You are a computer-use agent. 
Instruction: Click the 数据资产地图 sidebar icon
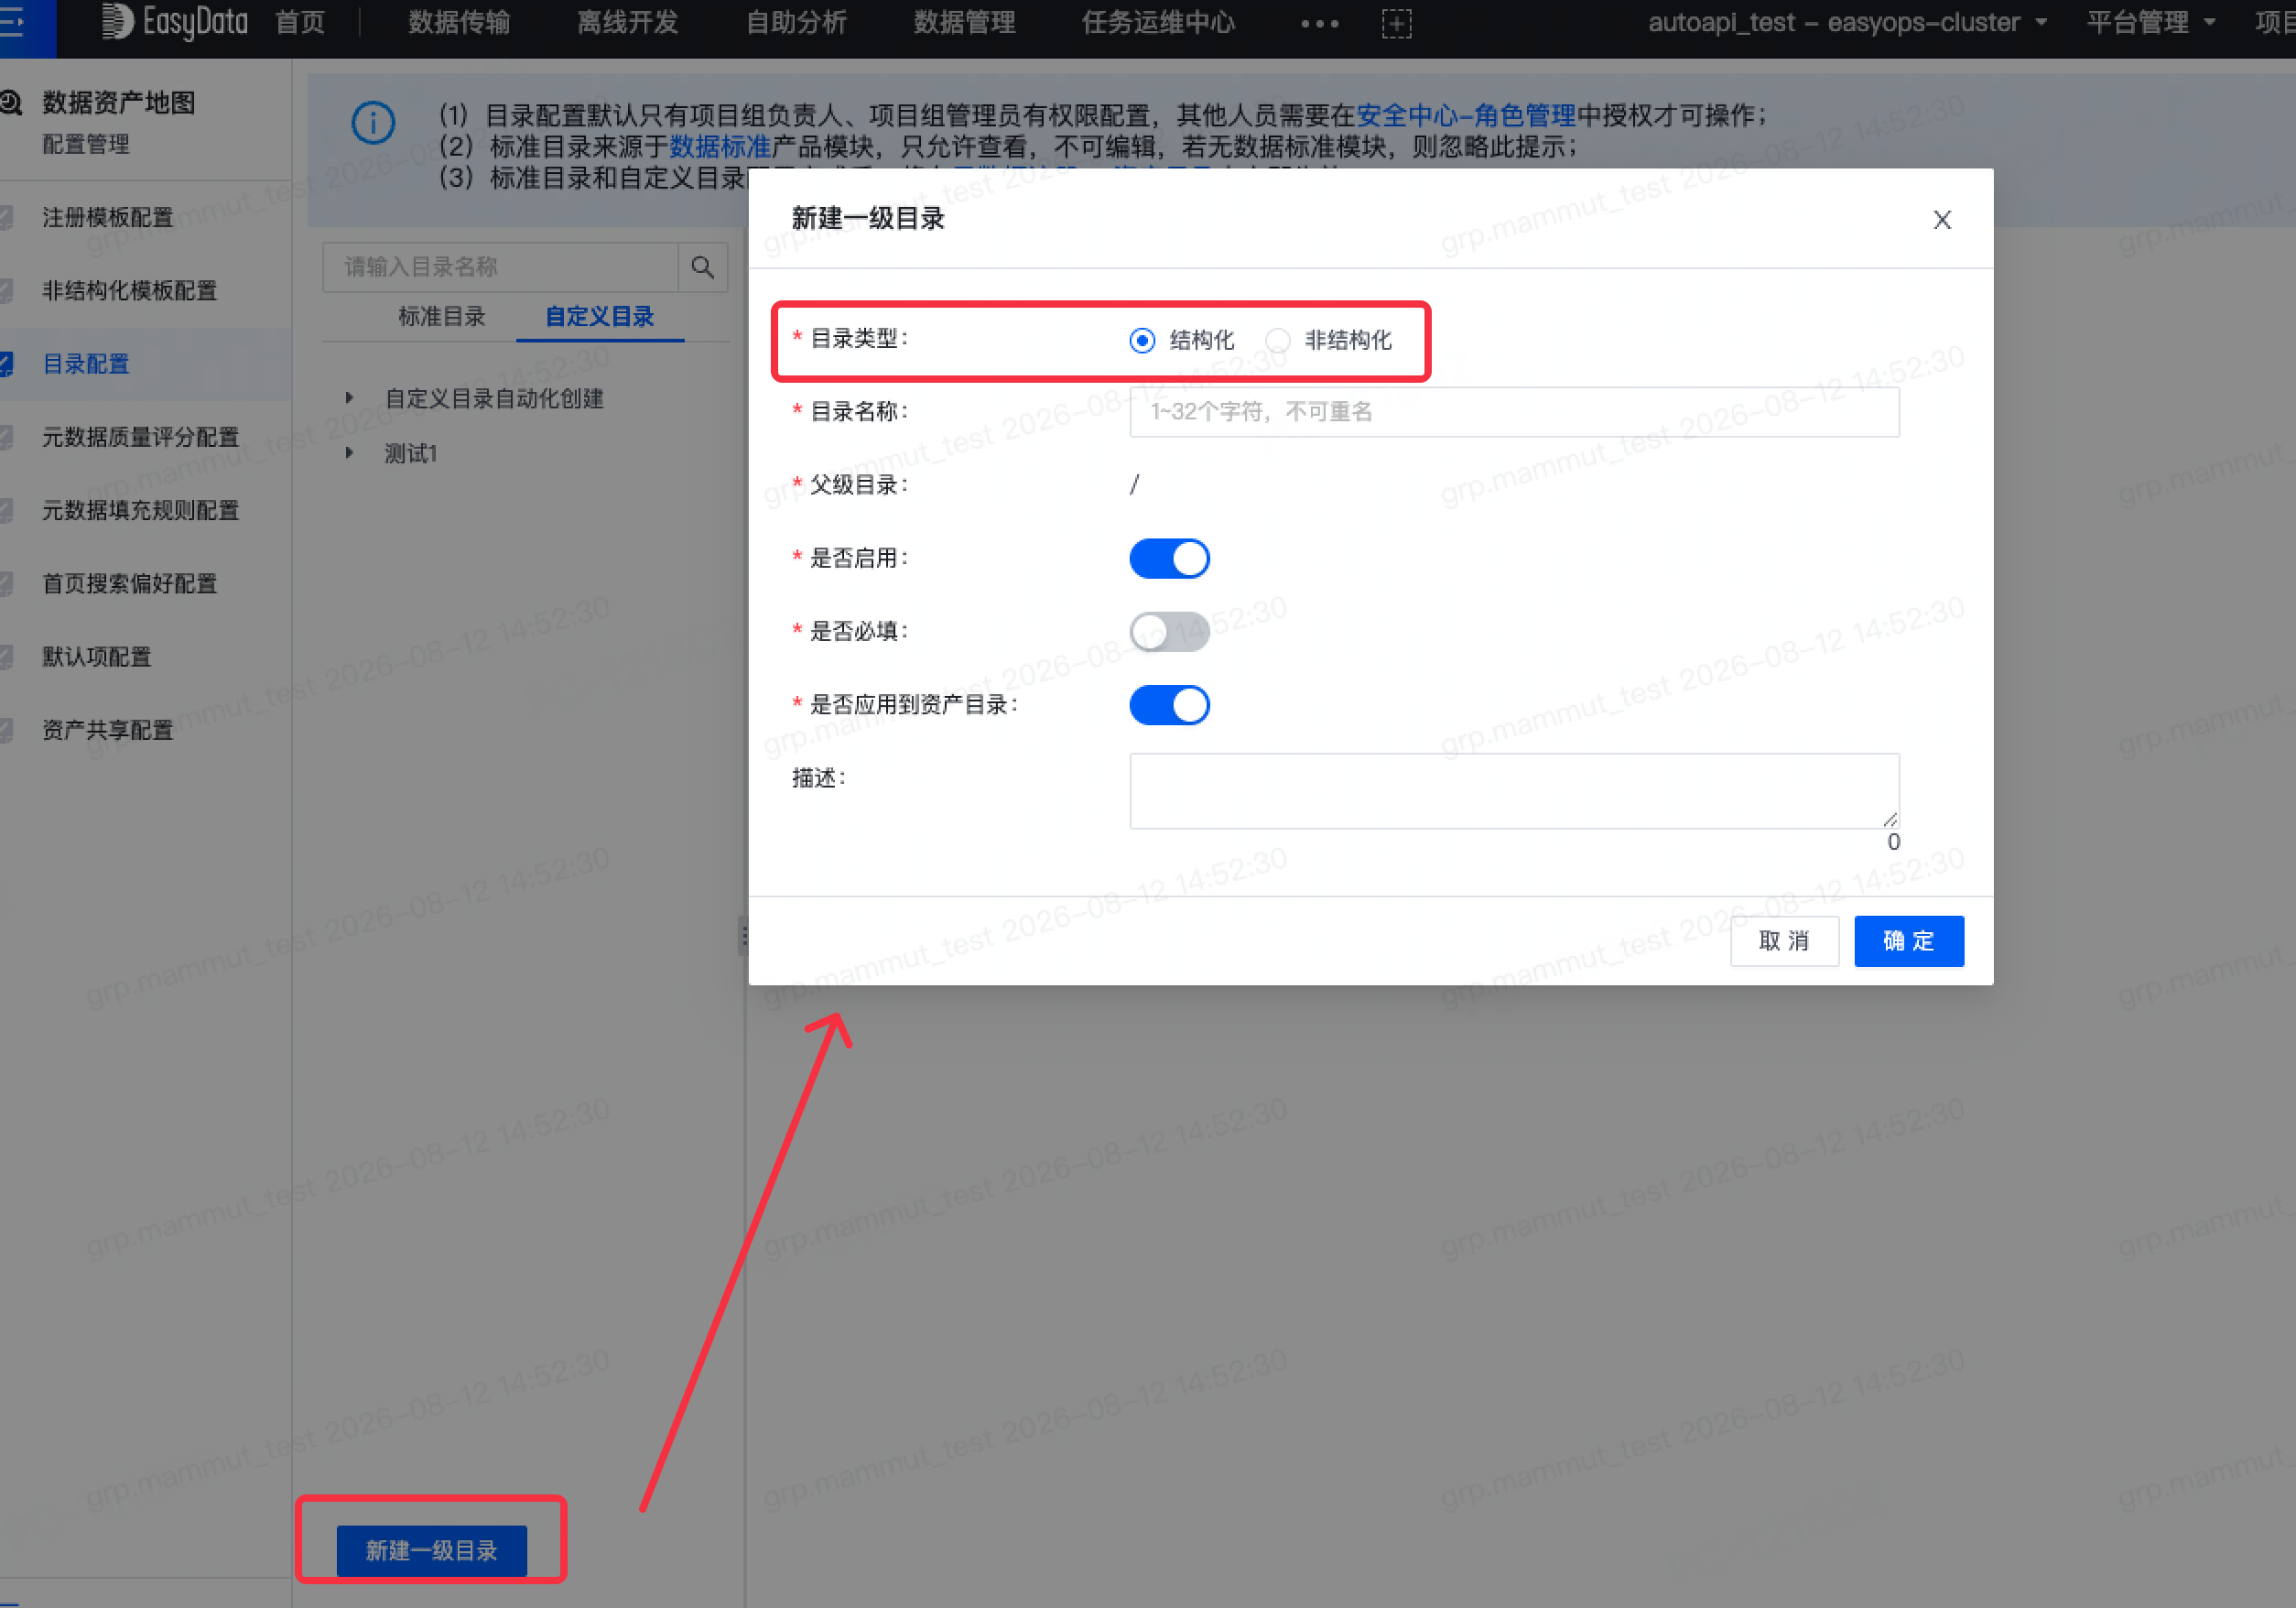point(11,102)
